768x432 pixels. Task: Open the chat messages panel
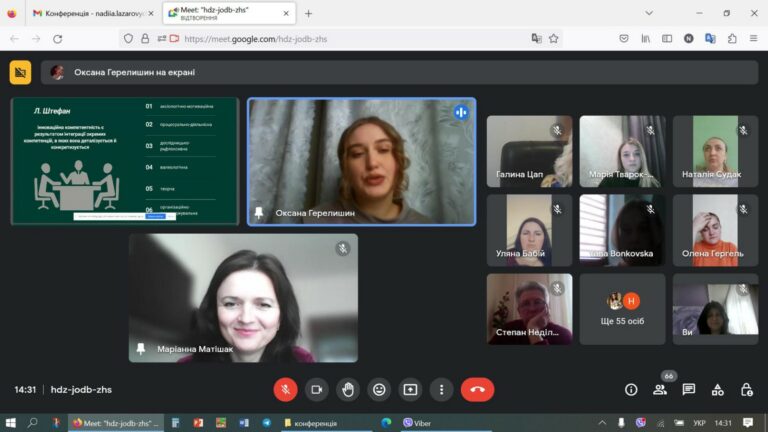[x=689, y=390]
